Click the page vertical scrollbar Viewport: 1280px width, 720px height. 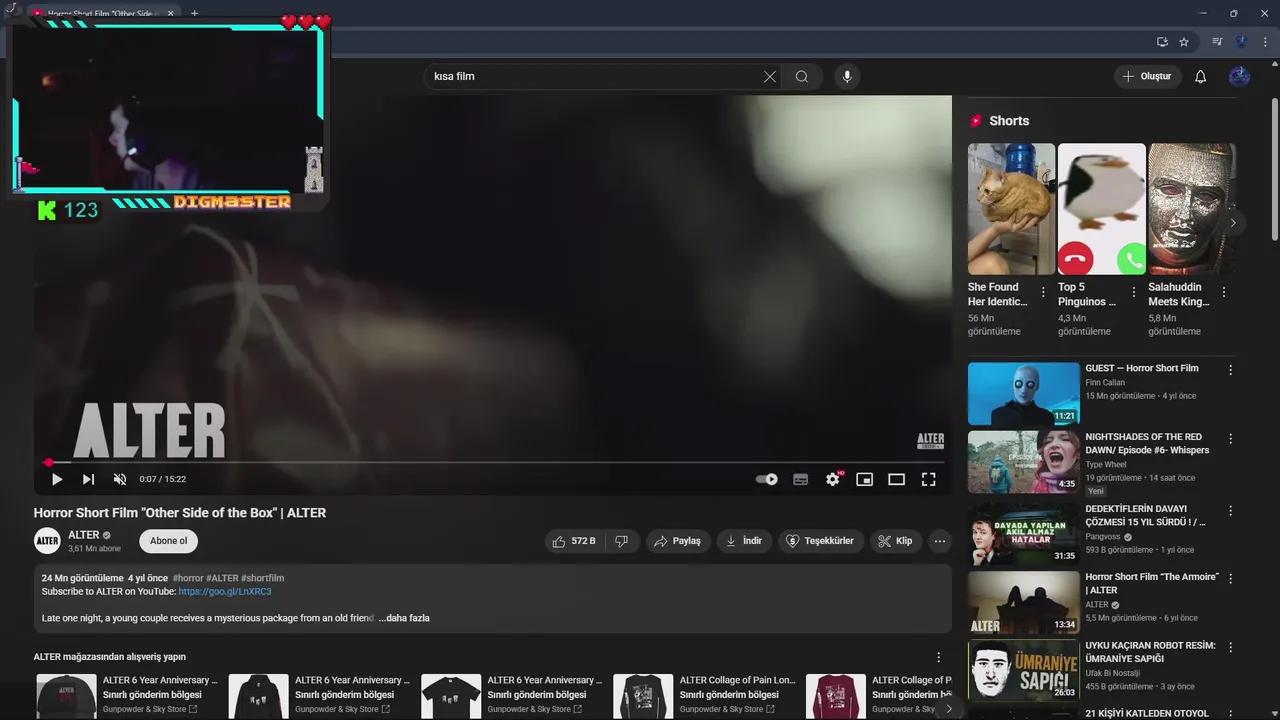pyautogui.click(x=1274, y=168)
